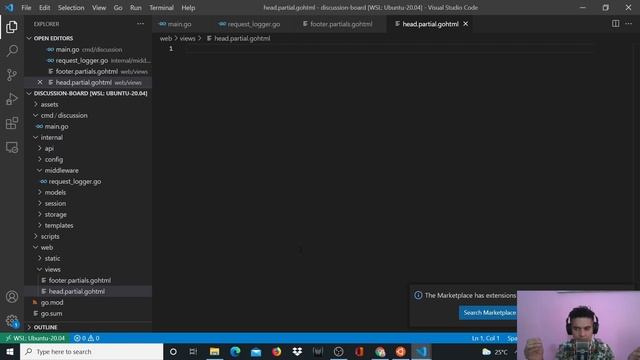Open the Terminal menu
The height and width of the screenshot is (360, 640).
(x=161, y=8)
